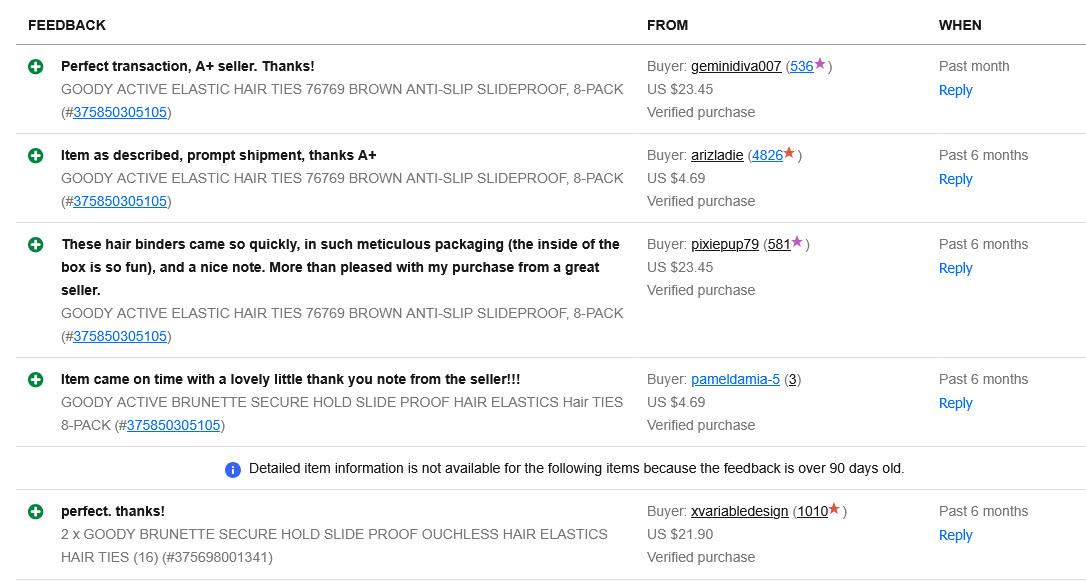Viewport: 1086px width, 582px height.
Task: Click feedback score 4826 for arizladie
Action: coord(767,156)
